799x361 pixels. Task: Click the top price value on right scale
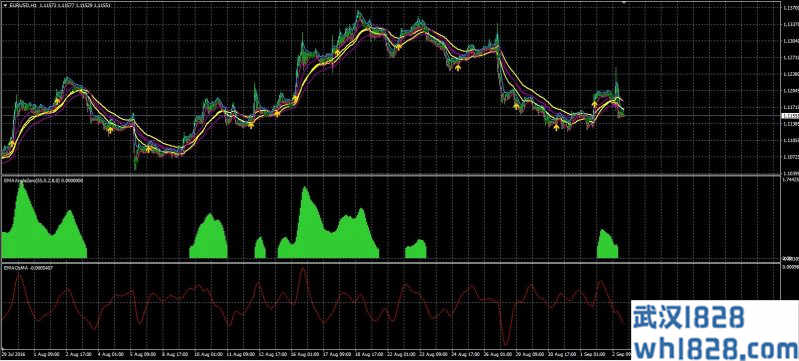[x=790, y=8]
